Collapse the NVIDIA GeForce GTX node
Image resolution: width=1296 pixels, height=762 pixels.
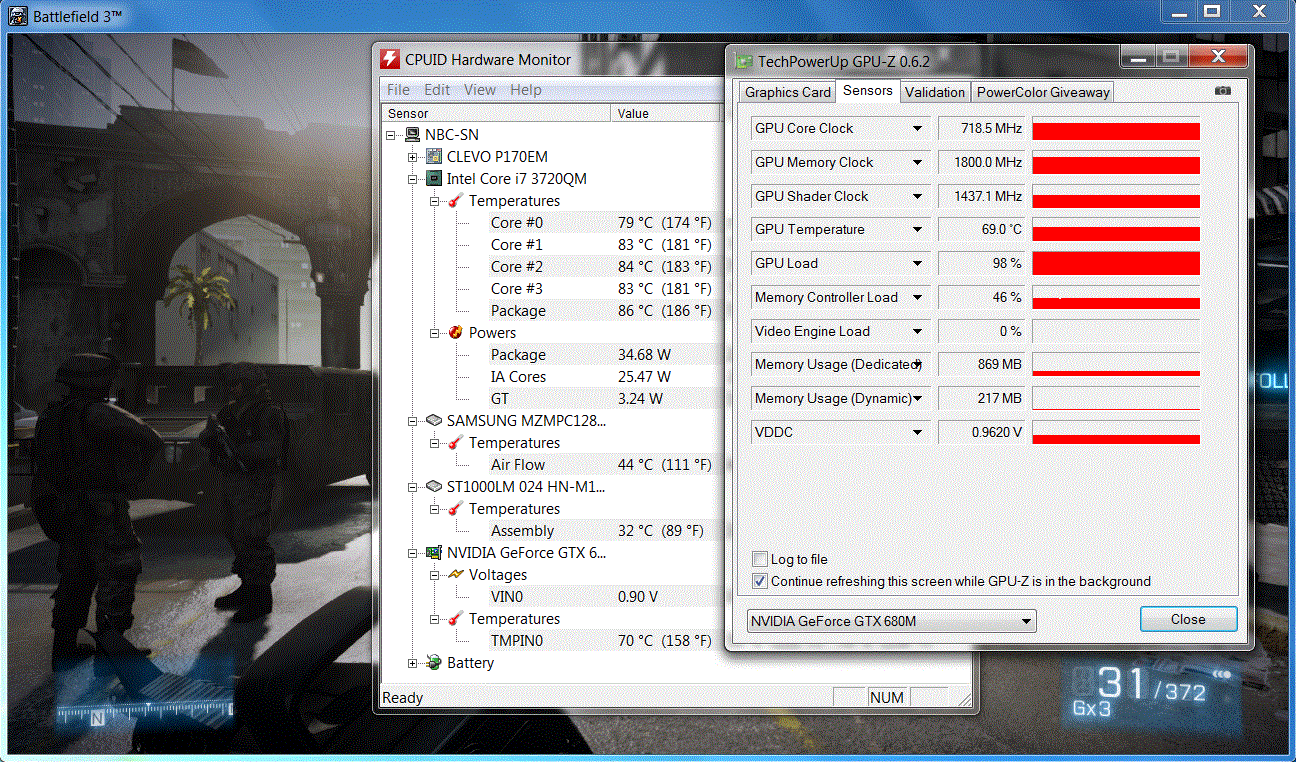point(413,553)
